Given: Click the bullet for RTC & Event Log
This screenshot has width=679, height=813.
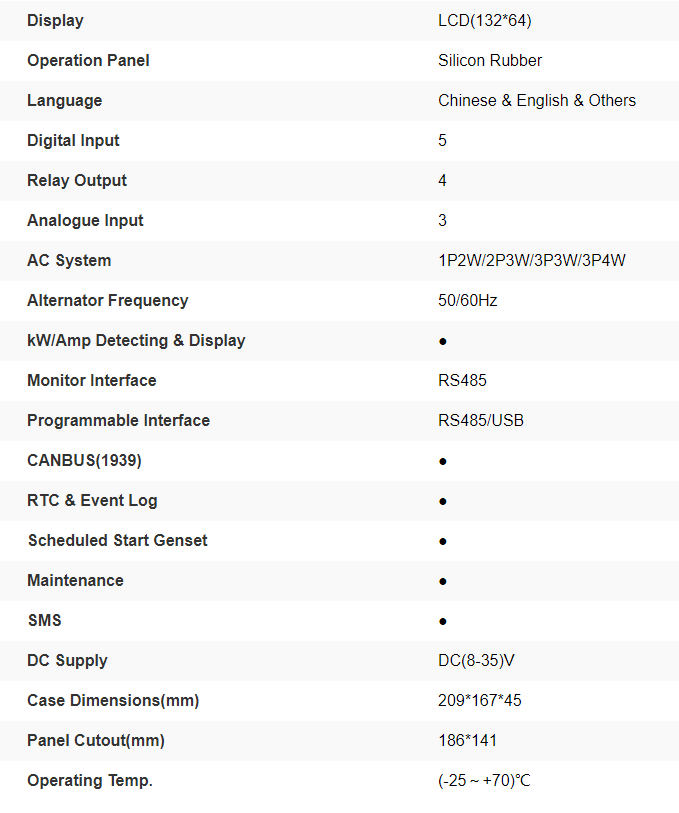Looking at the screenshot, I should (443, 501).
